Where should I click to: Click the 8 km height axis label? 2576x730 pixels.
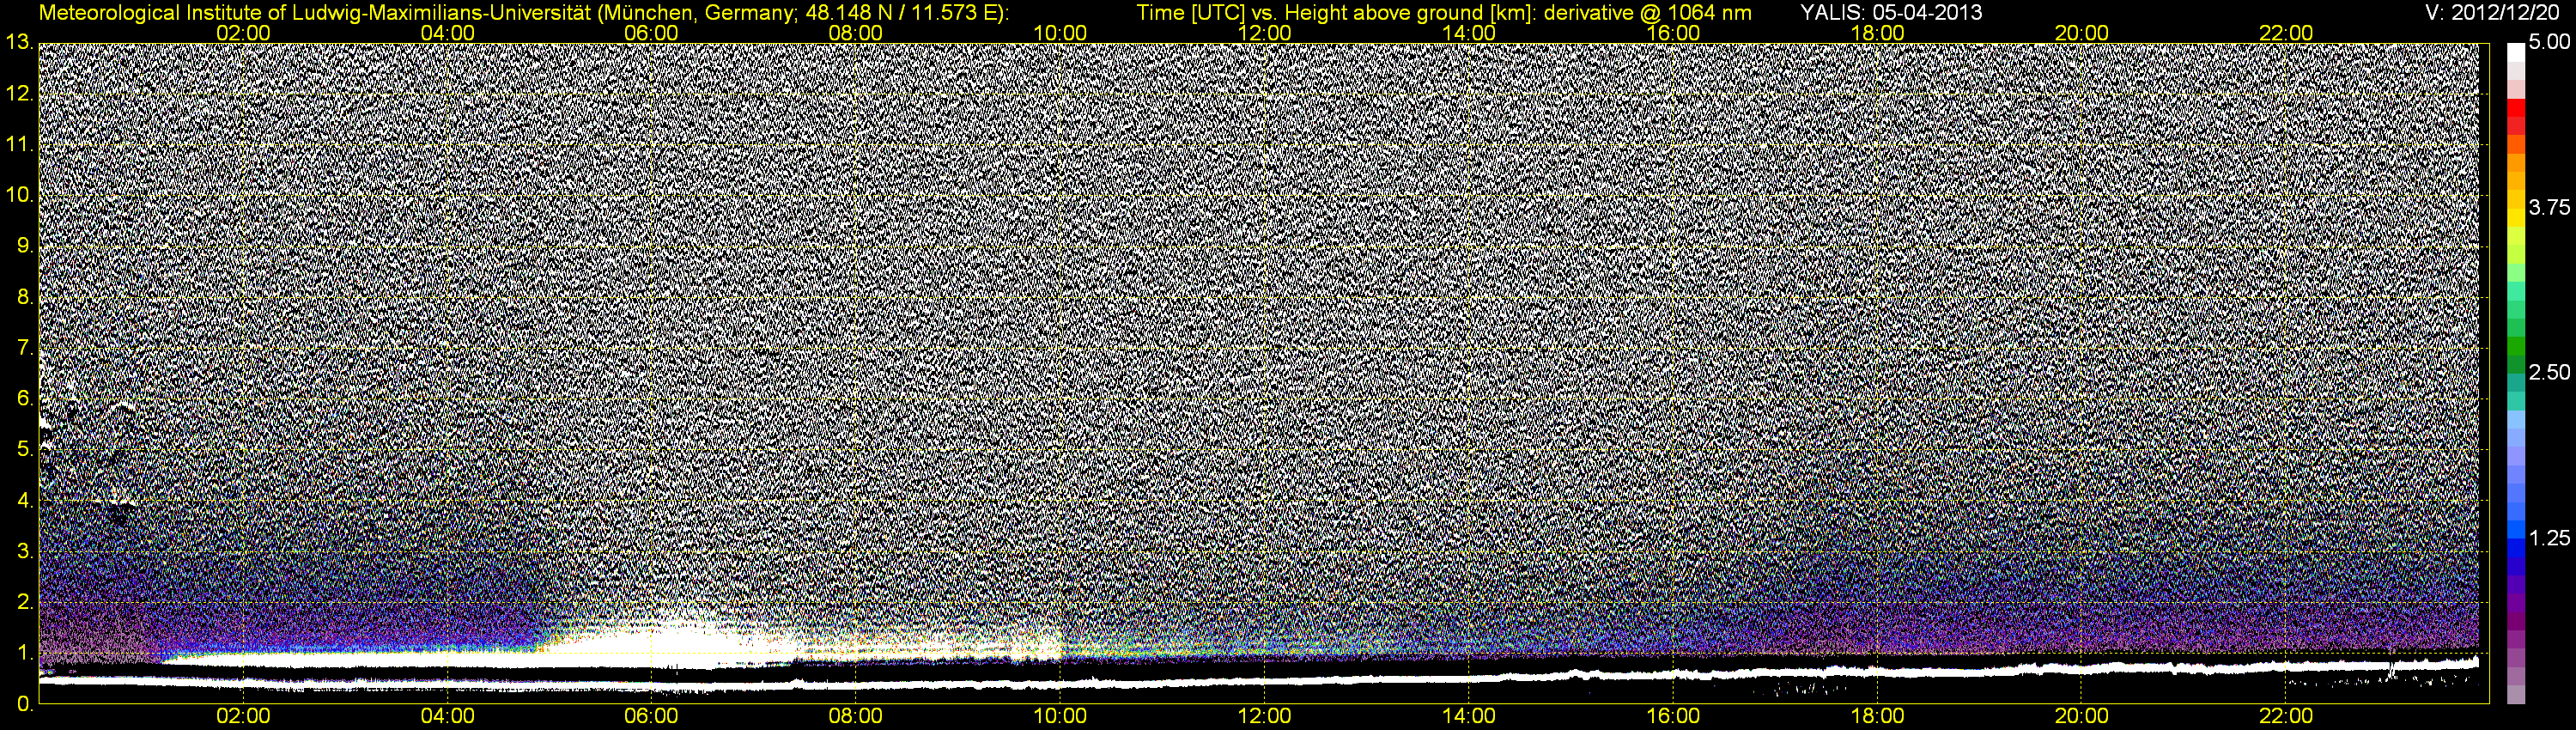24,297
